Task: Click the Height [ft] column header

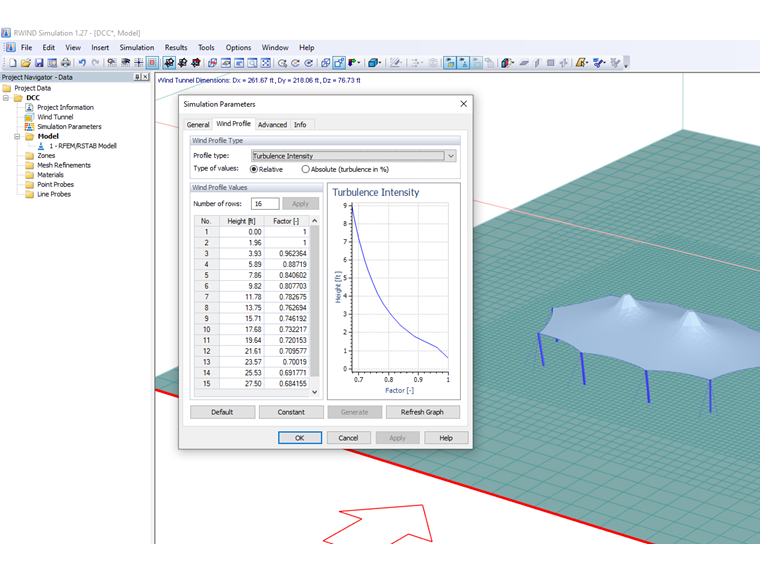Action: (x=241, y=221)
